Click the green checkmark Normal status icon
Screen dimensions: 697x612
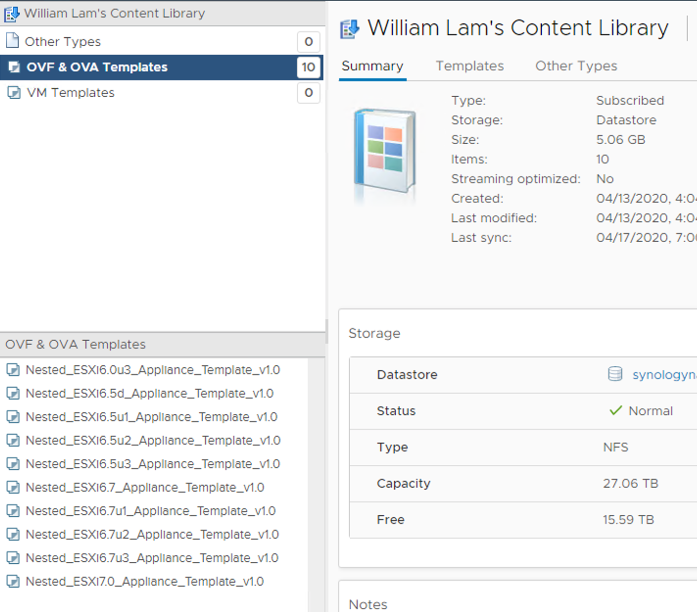(615, 410)
